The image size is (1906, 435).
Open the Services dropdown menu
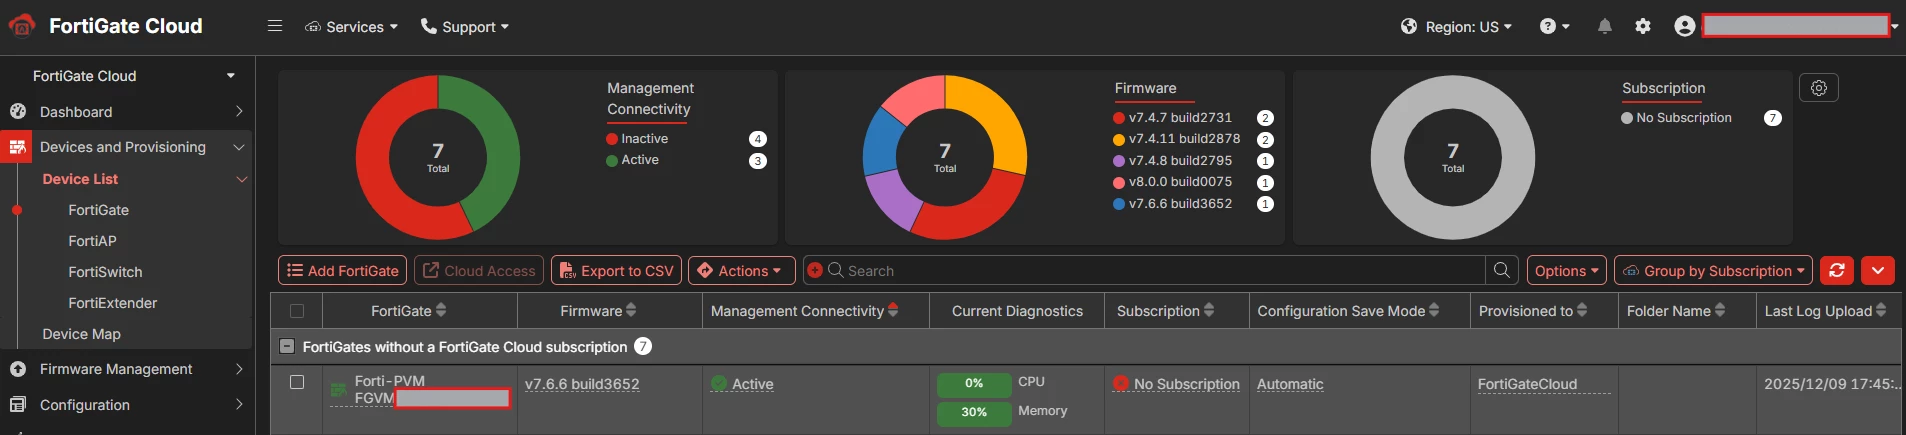point(351,27)
